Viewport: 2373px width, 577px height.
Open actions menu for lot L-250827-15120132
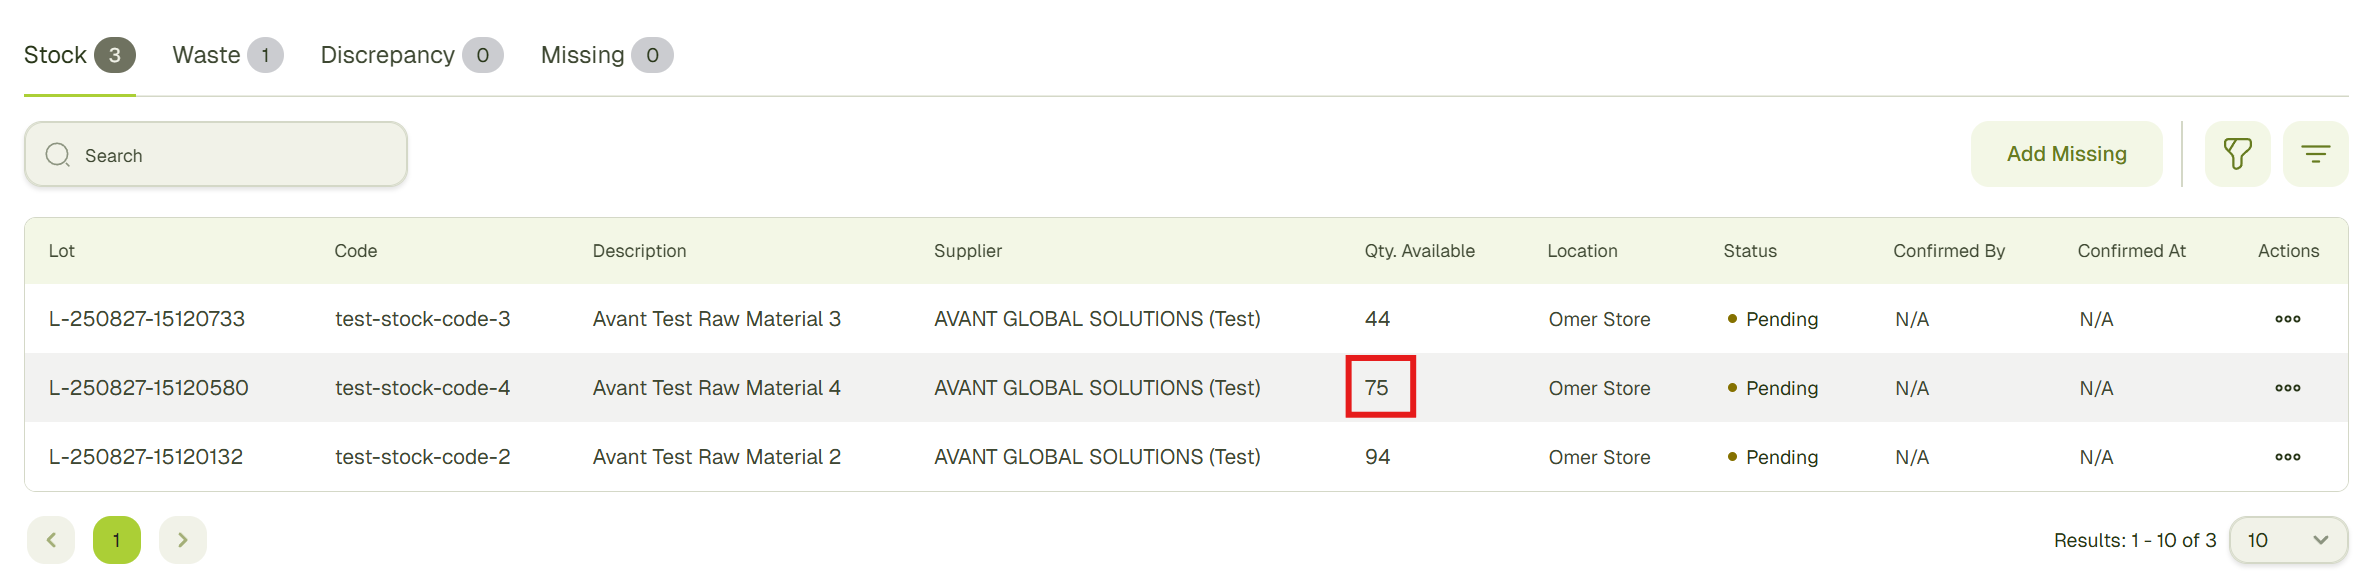(2287, 457)
